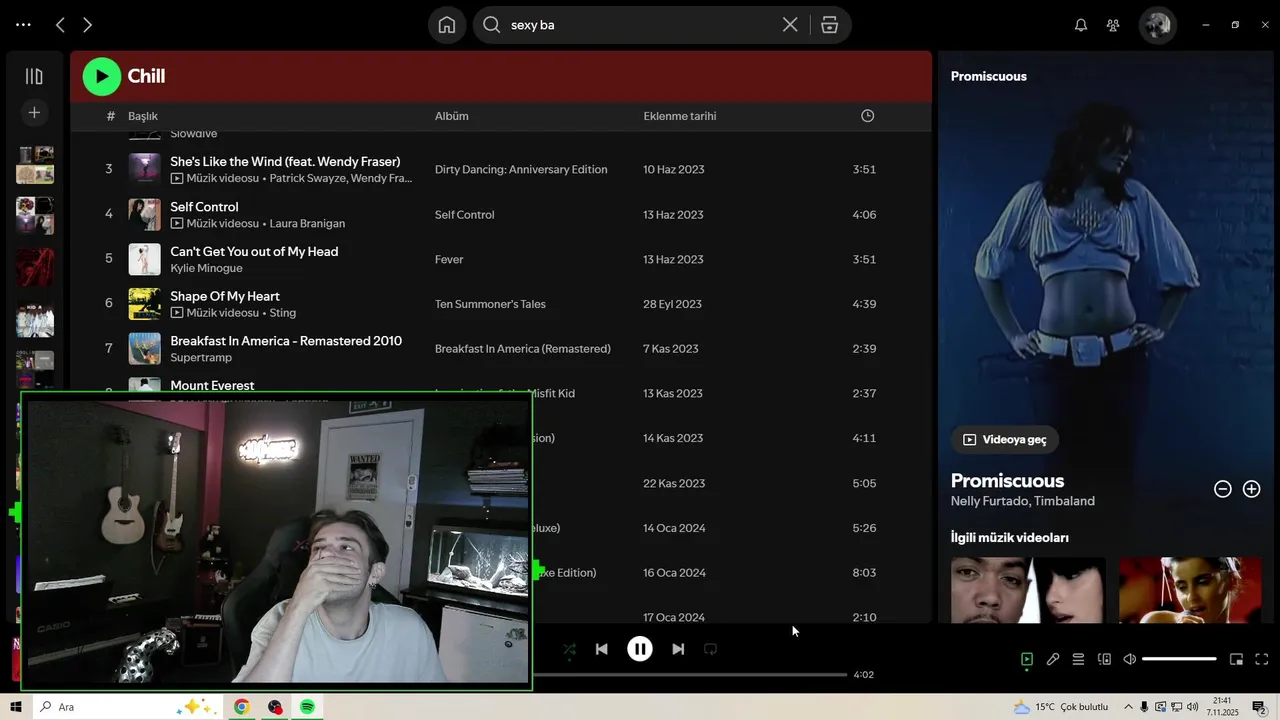Open Chrome from the taskbar
This screenshot has height=720, width=1280.
241,707
